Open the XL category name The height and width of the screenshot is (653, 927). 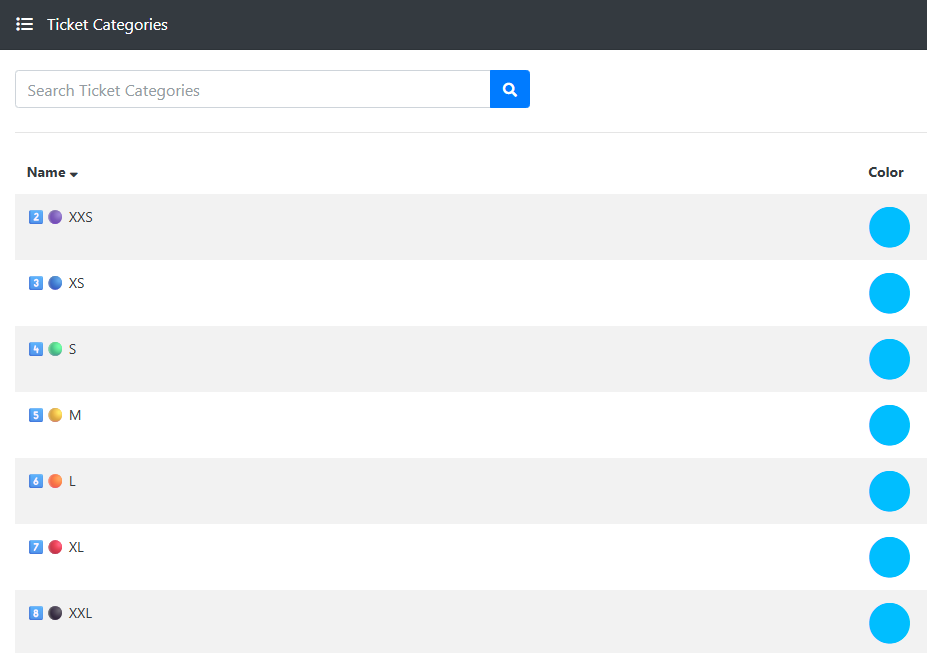point(76,547)
